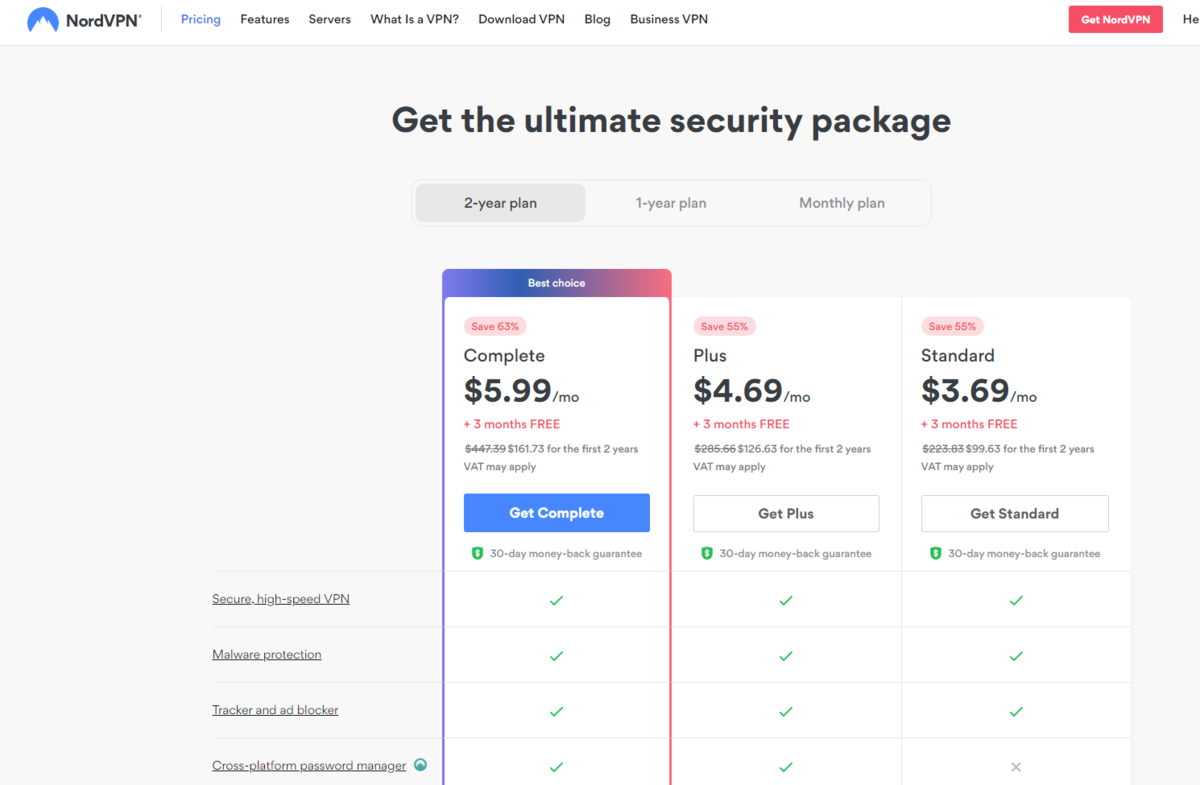Select the 2-year plan option
The height and width of the screenshot is (785, 1200).
pos(500,203)
